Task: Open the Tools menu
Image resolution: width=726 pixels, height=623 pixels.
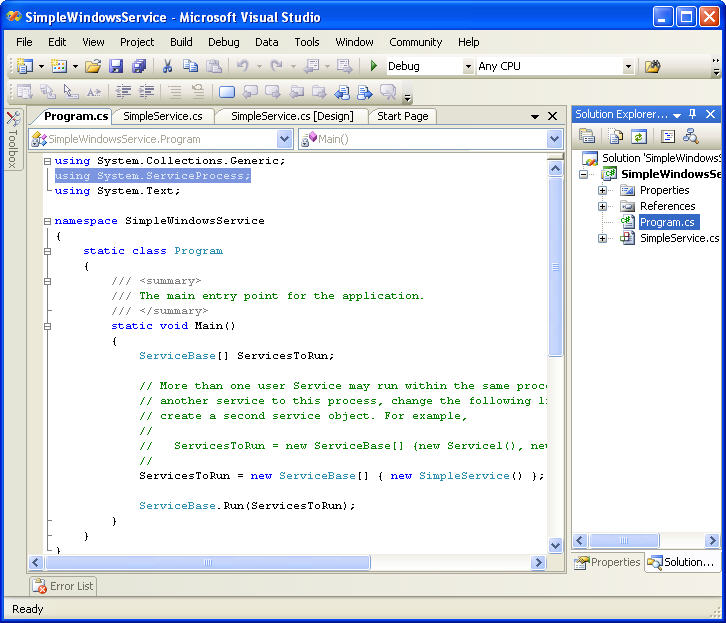Action: (x=307, y=42)
